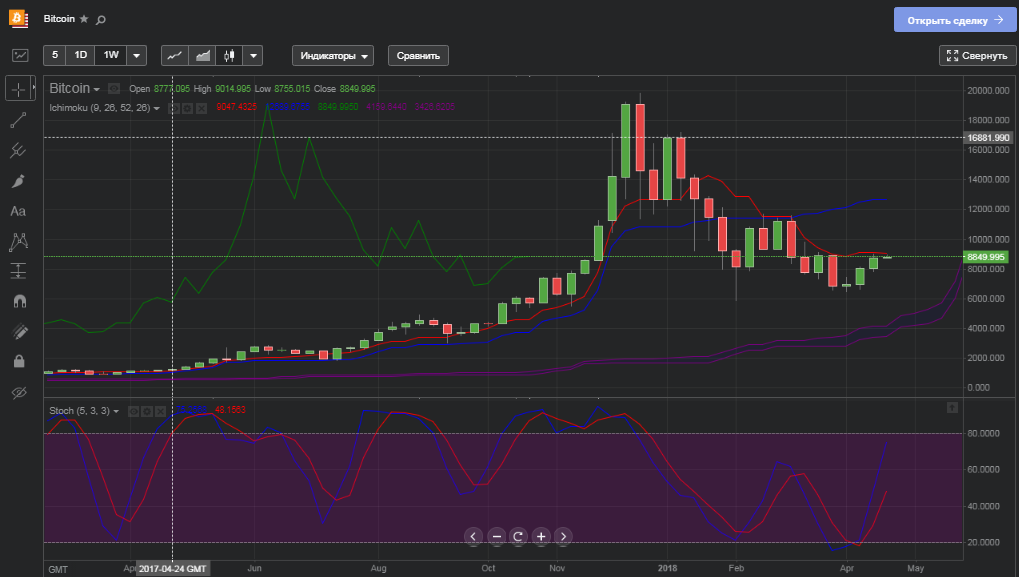Select the 1D timeframe
Image resolution: width=1019 pixels, height=577 pixels.
pos(82,55)
